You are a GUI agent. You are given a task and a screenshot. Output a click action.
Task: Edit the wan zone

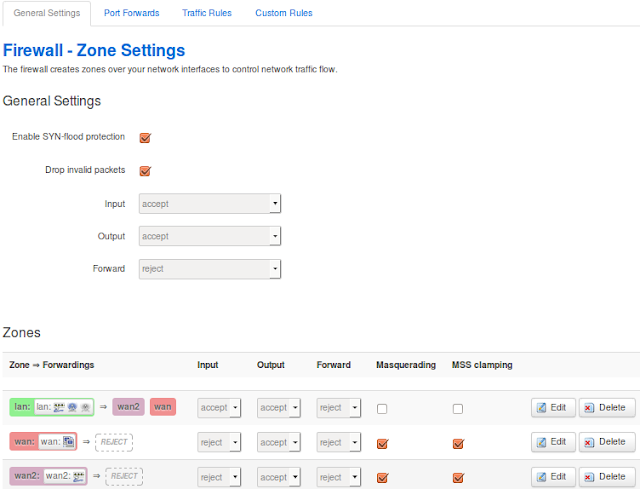point(553,442)
